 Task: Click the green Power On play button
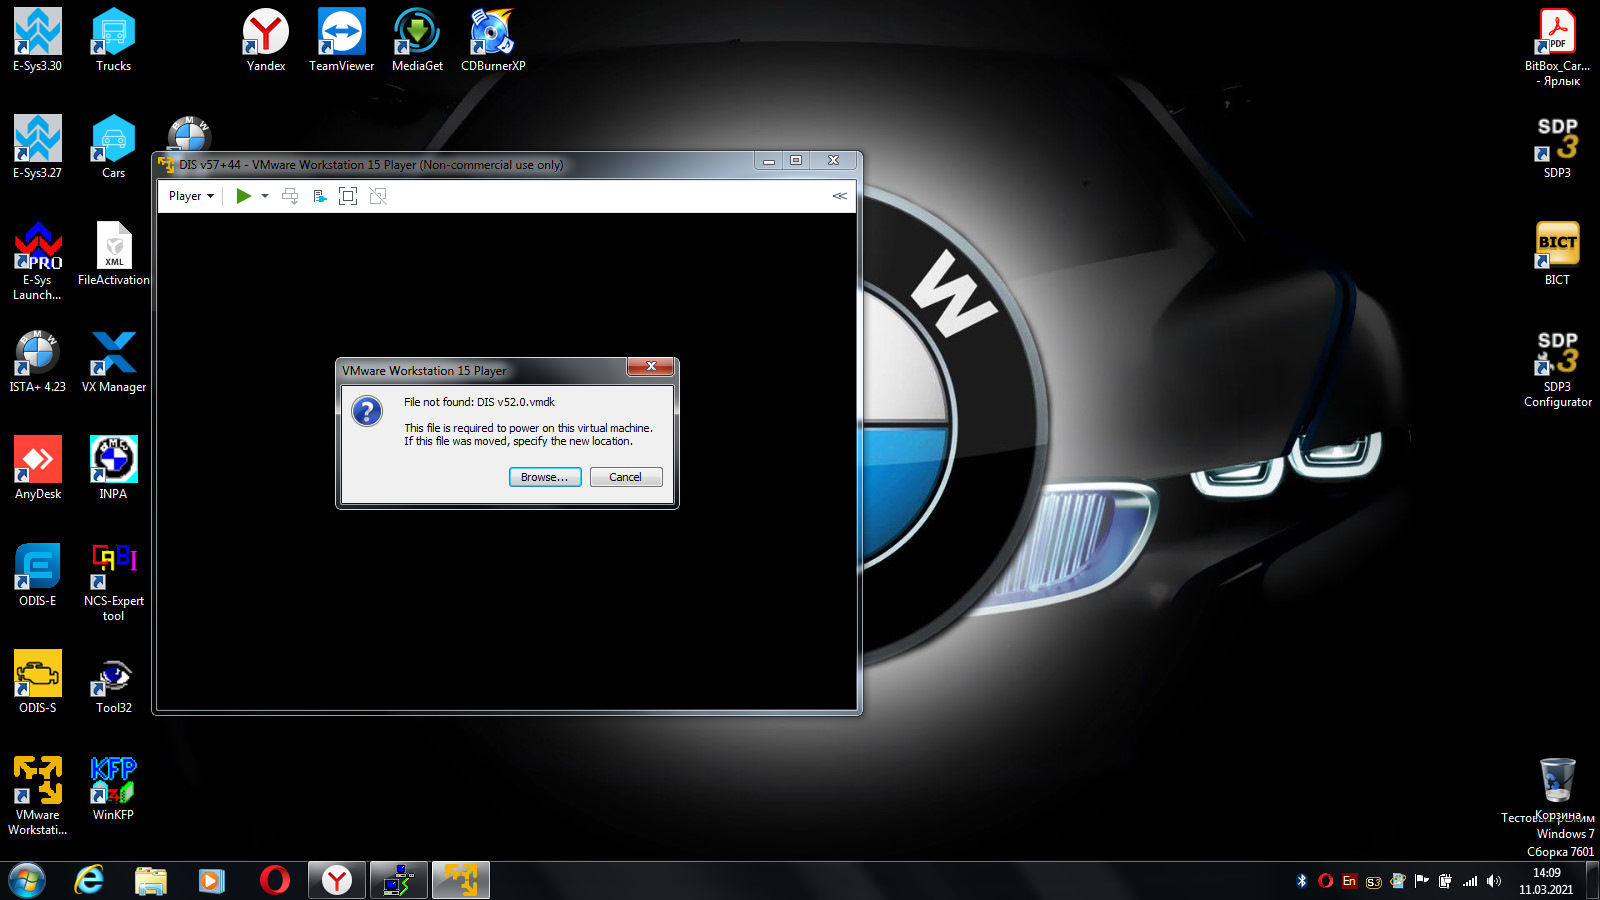click(x=243, y=196)
